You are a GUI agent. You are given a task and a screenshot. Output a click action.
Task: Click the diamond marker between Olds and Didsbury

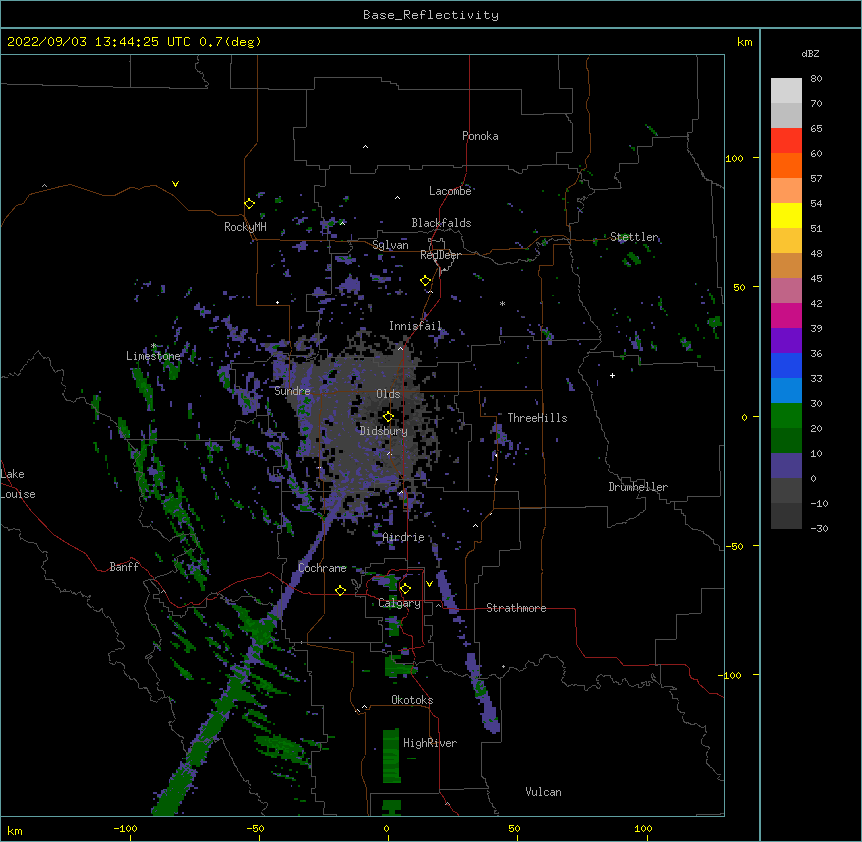pos(388,417)
